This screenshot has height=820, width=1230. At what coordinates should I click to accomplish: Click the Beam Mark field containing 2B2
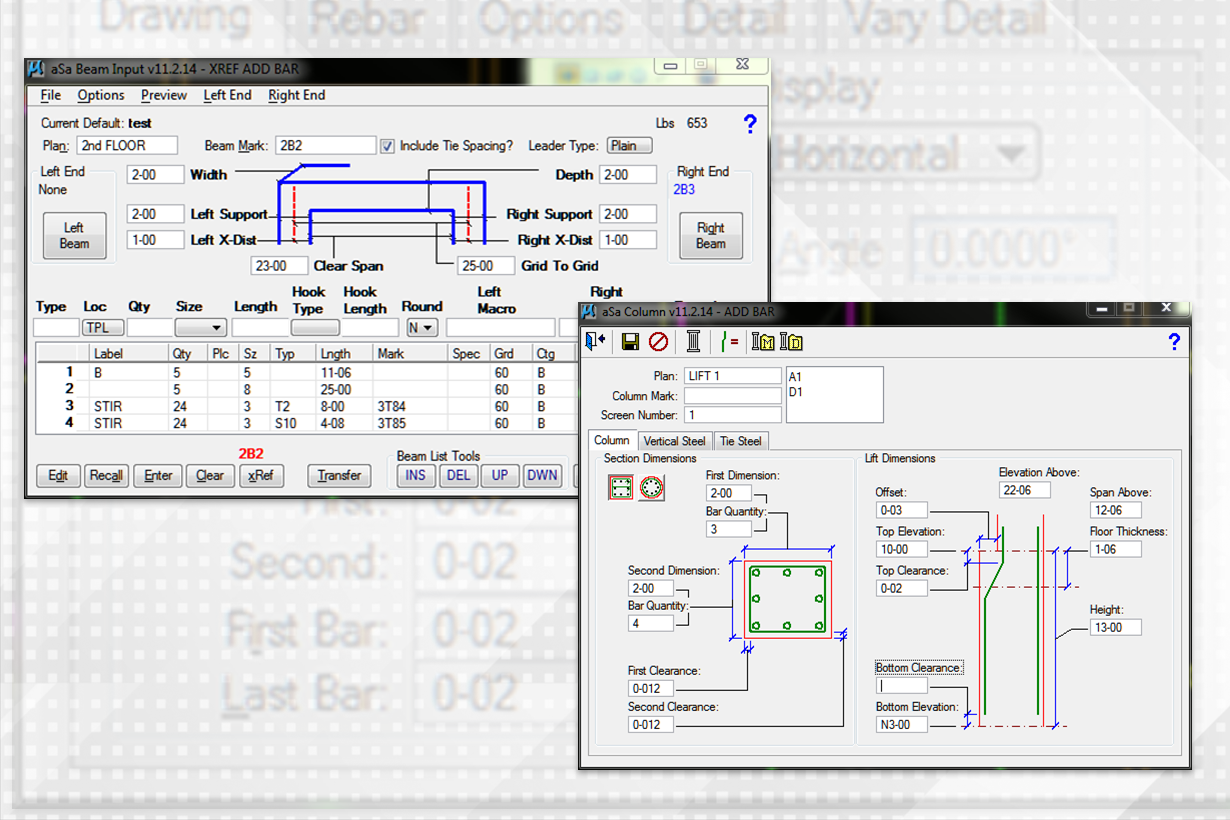click(x=326, y=146)
